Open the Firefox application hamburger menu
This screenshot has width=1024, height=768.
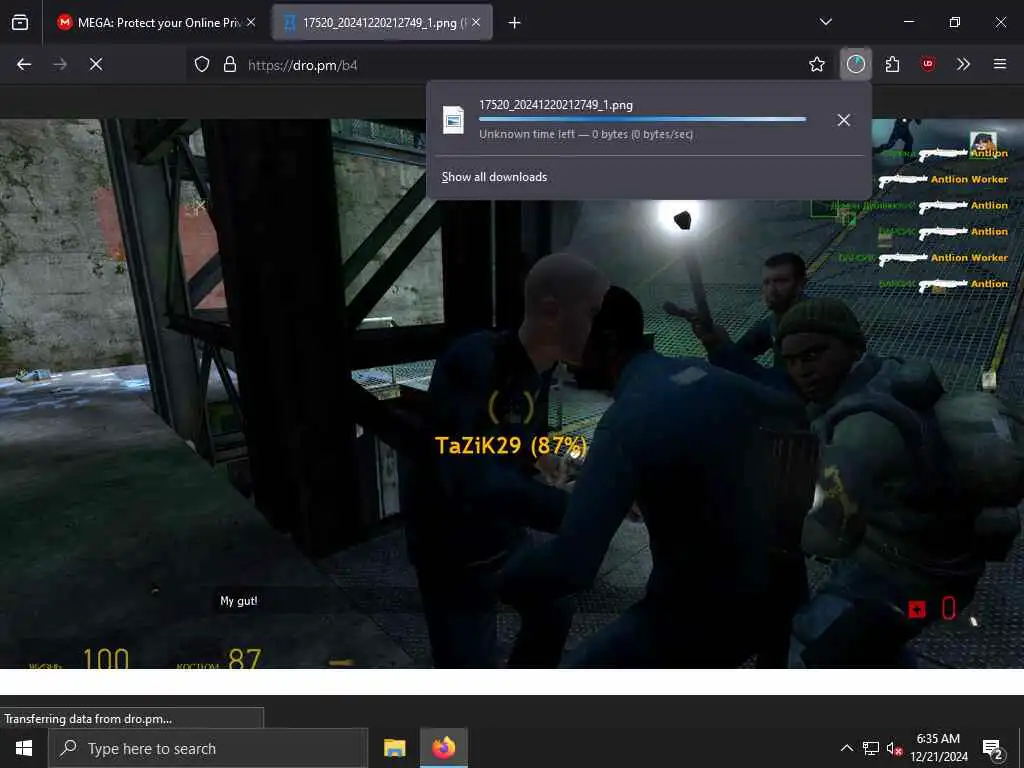point(1000,64)
